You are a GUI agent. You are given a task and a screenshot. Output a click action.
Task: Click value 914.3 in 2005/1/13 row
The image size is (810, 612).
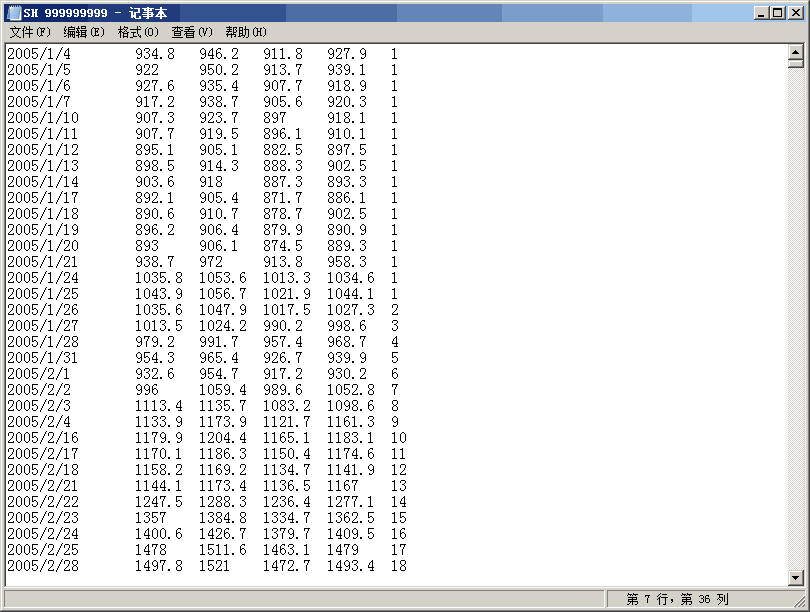[219, 166]
